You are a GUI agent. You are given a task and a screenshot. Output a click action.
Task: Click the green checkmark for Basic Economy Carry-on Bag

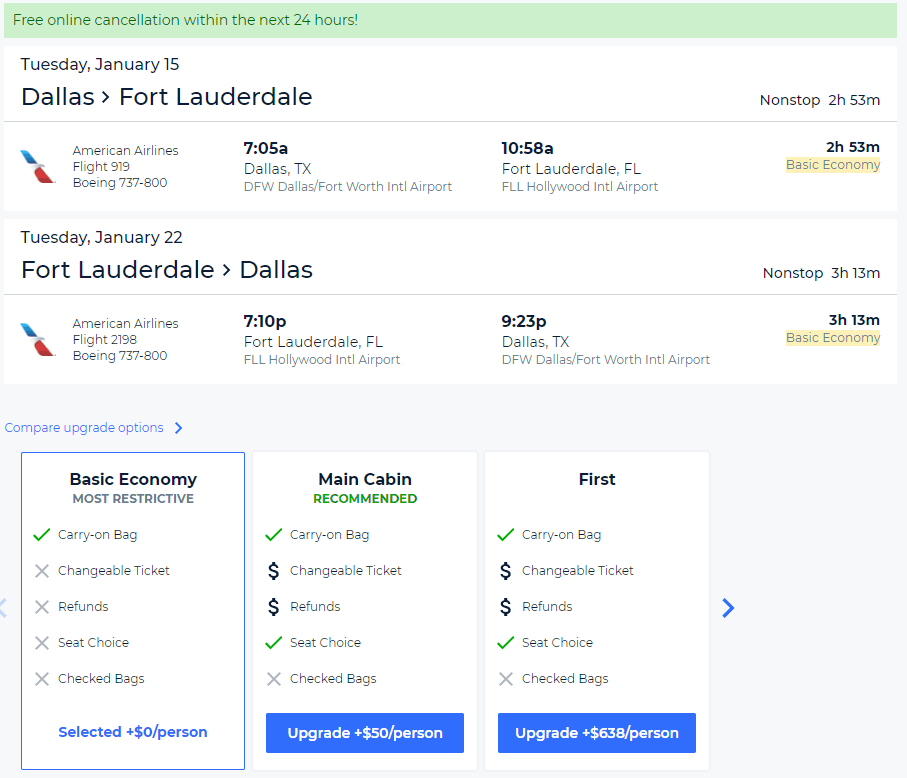[42, 534]
